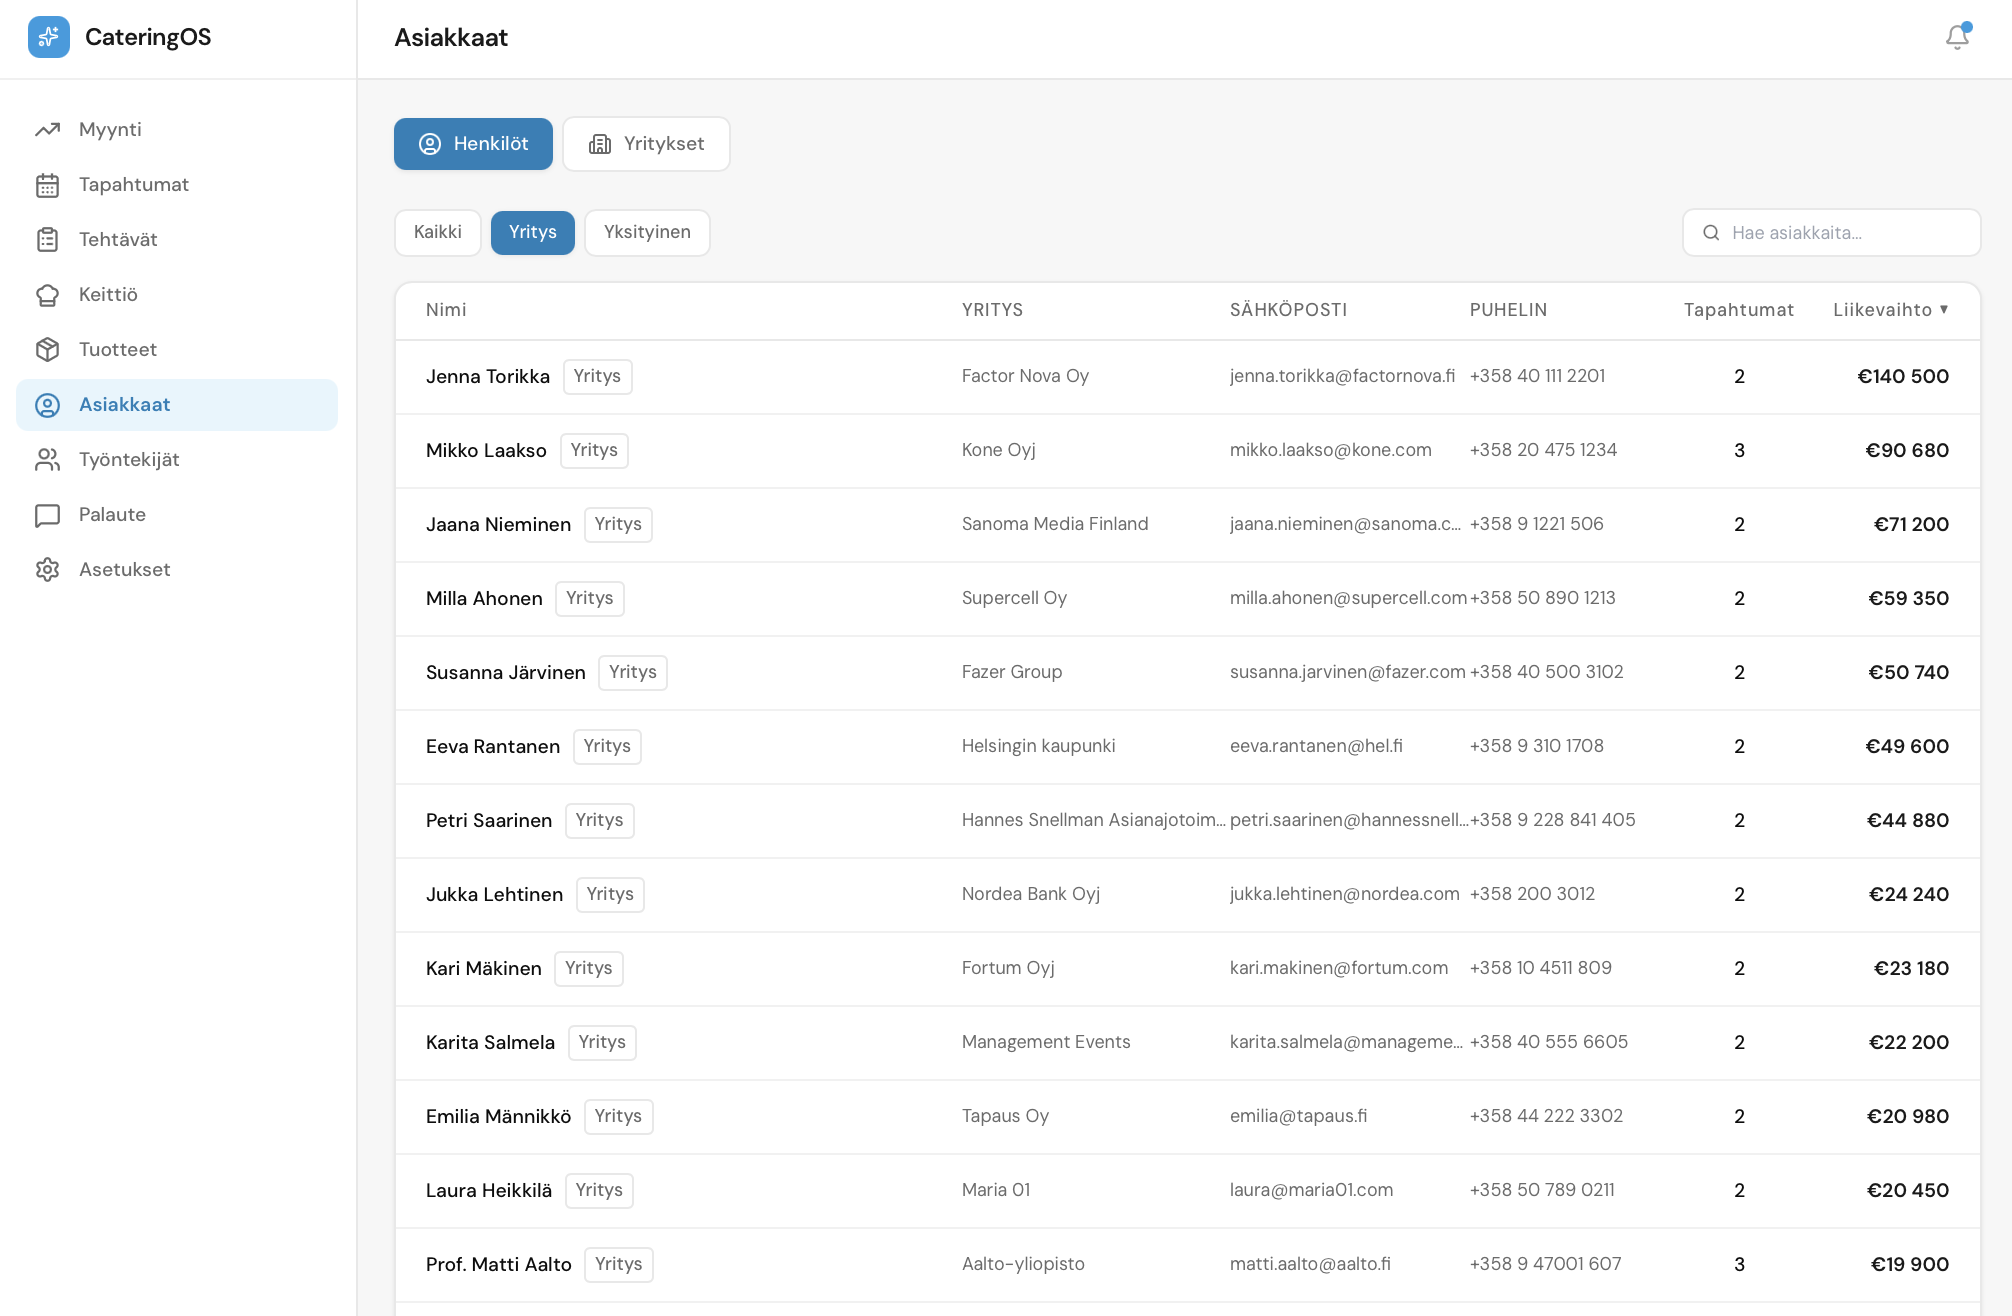Select the Tuotteet box icon

pos(48,350)
